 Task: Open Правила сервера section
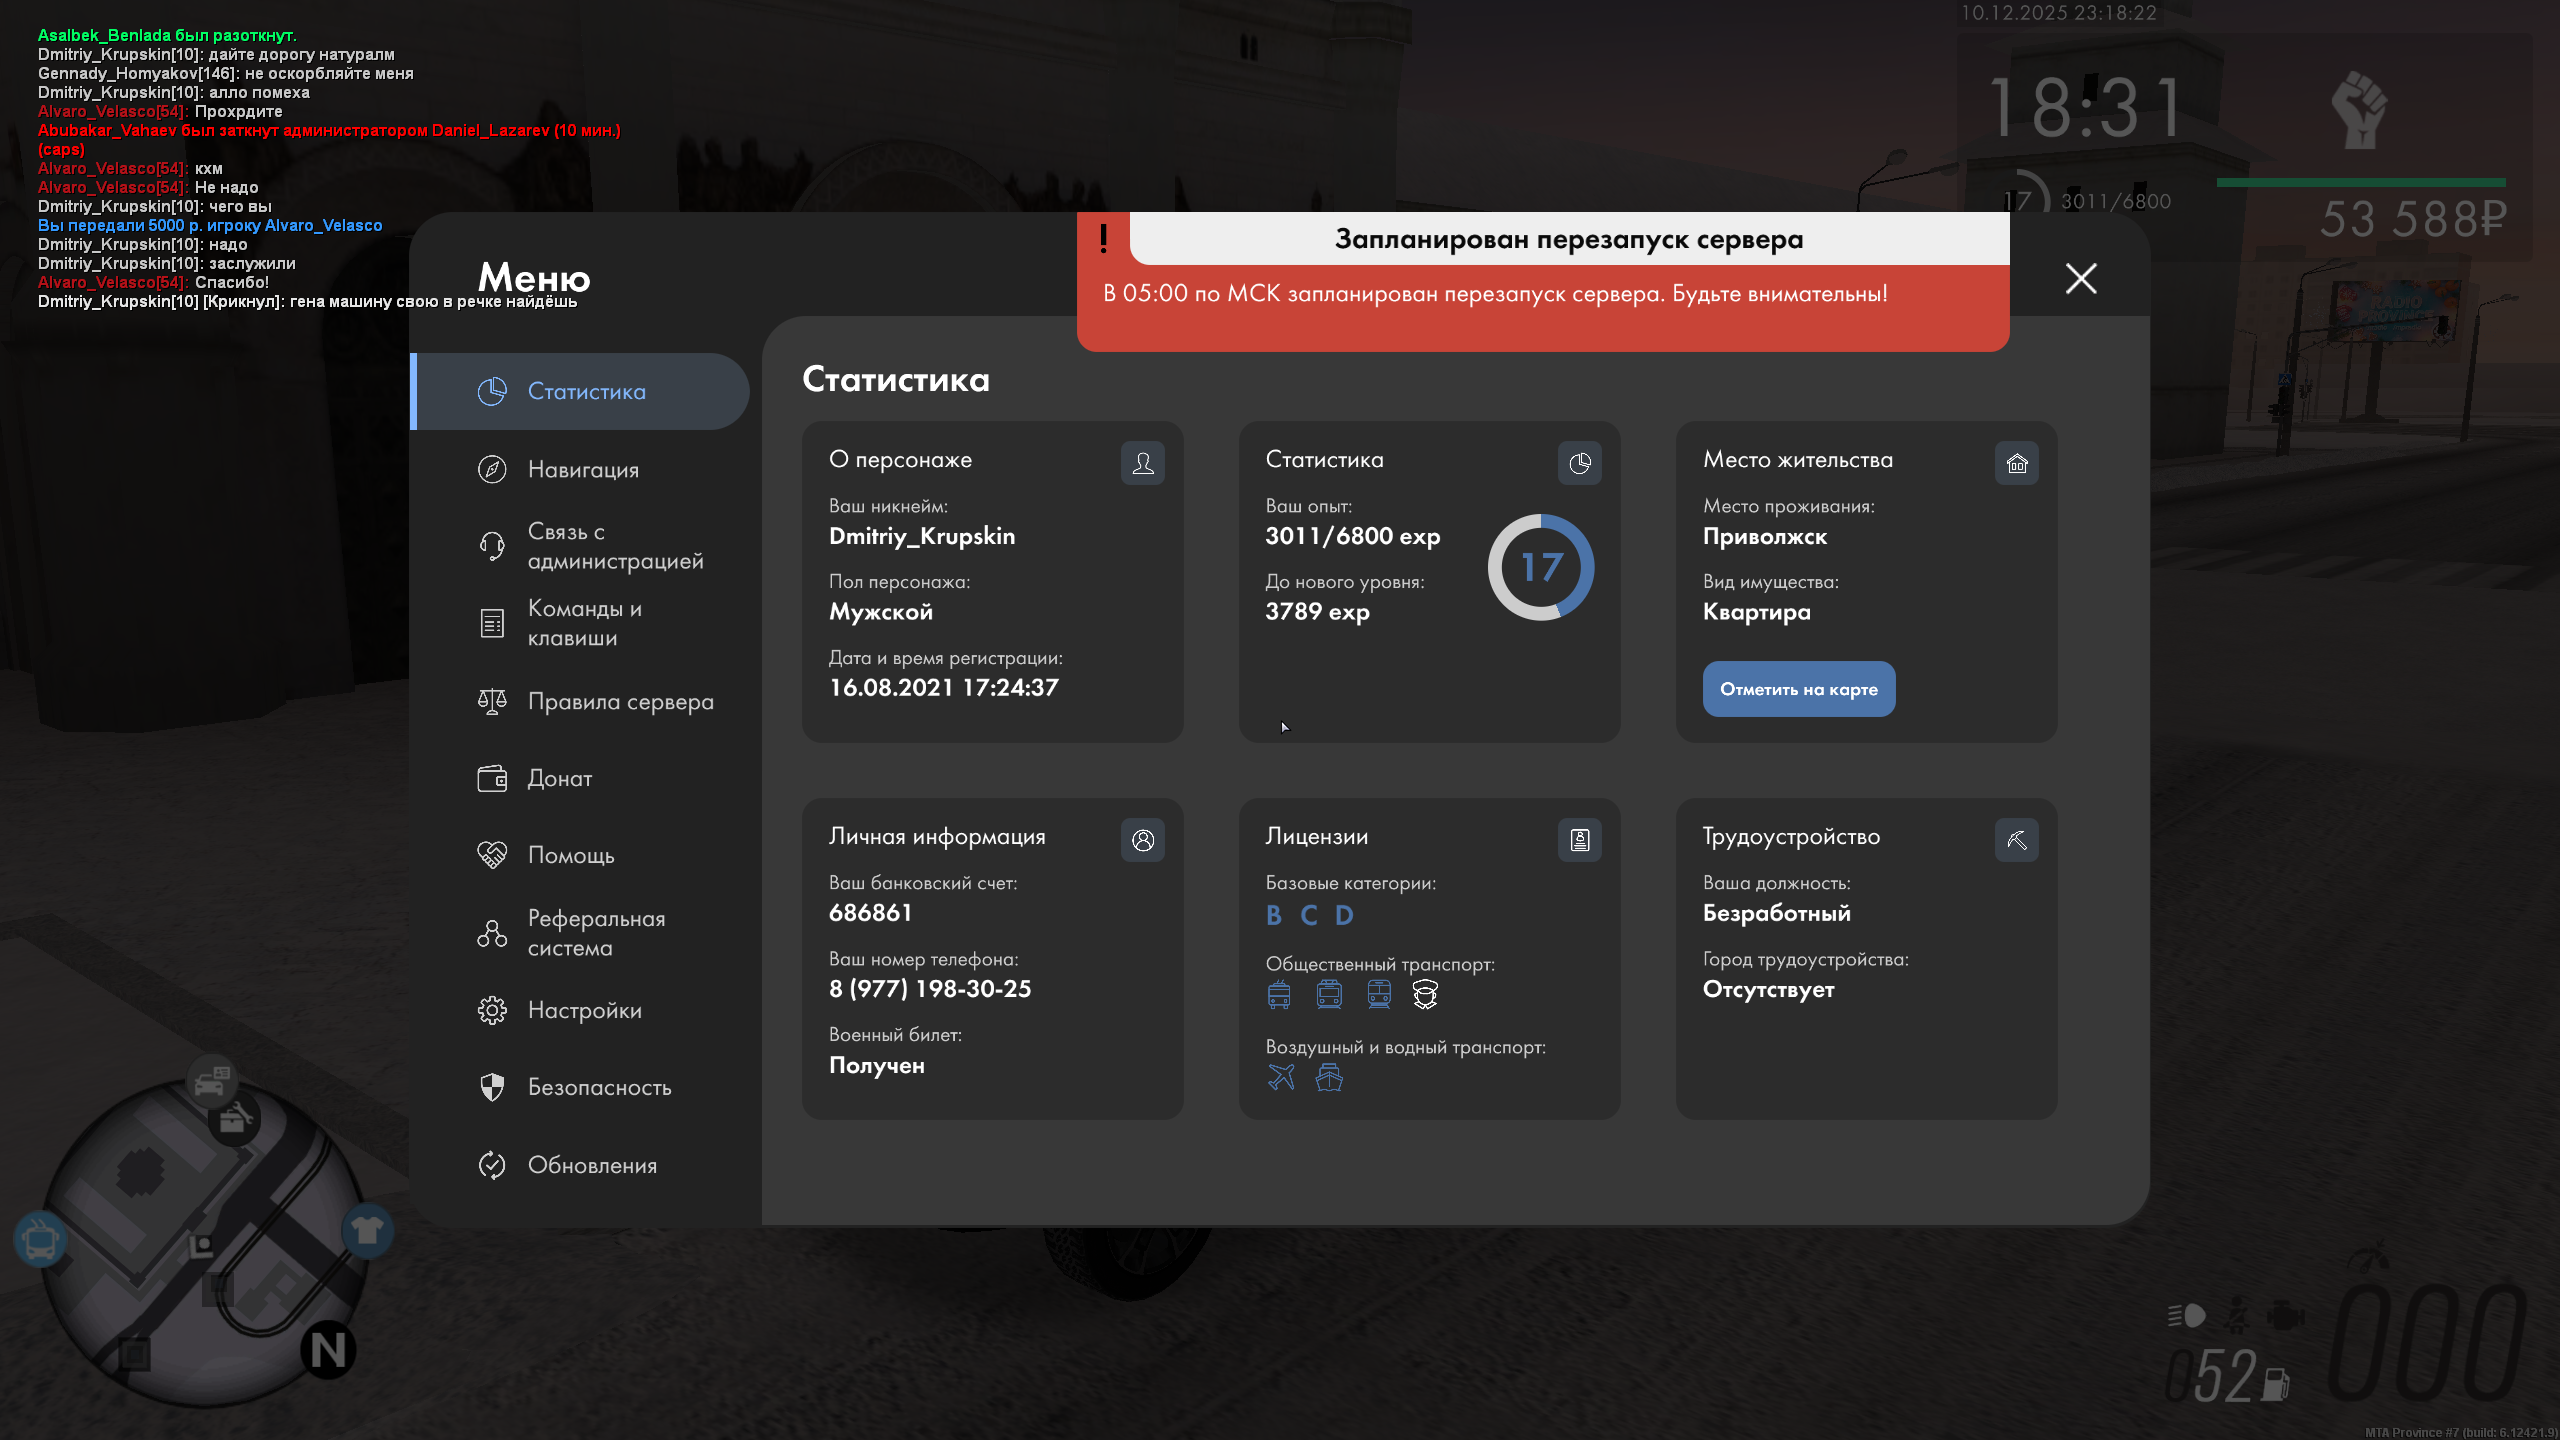point(620,701)
